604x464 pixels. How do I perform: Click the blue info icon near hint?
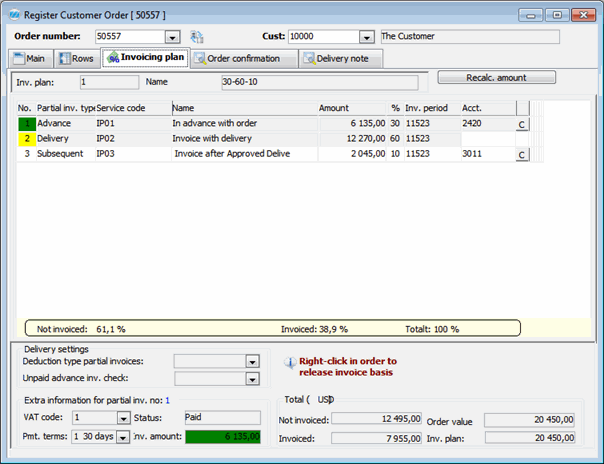pyautogui.click(x=288, y=364)
